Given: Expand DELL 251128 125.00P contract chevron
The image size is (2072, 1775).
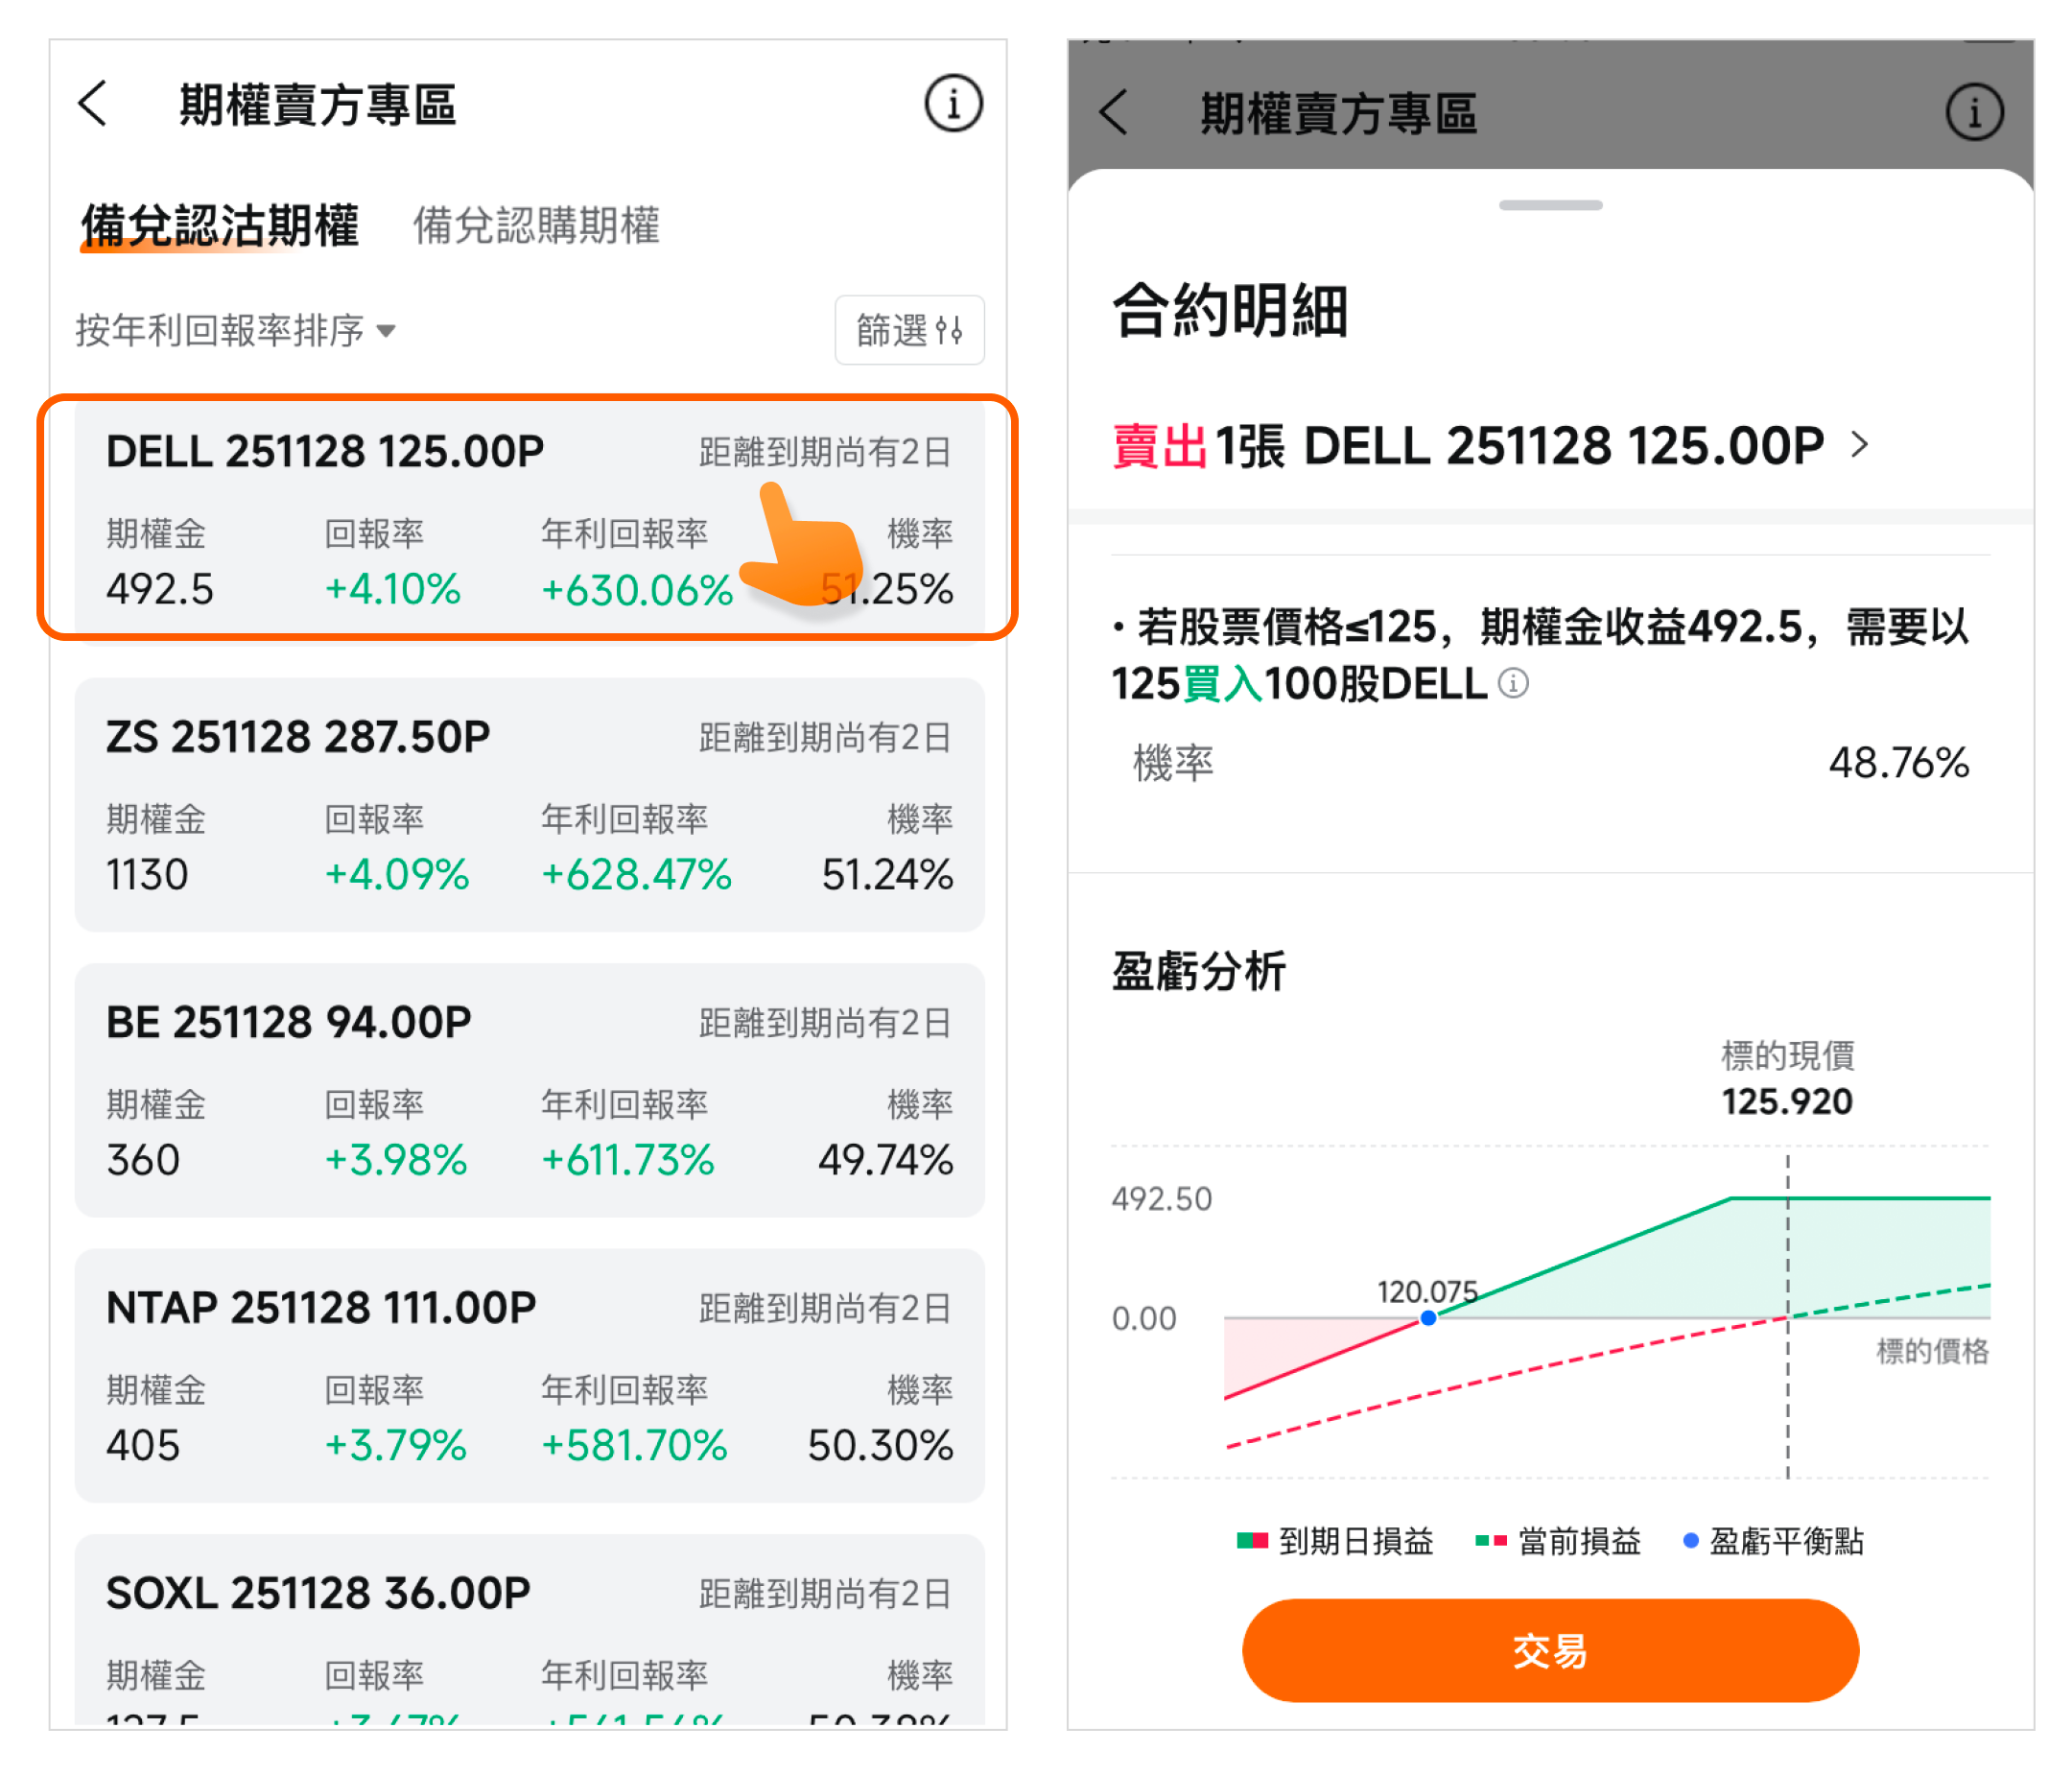Looking at the screenshot, I should (1859, 445).
